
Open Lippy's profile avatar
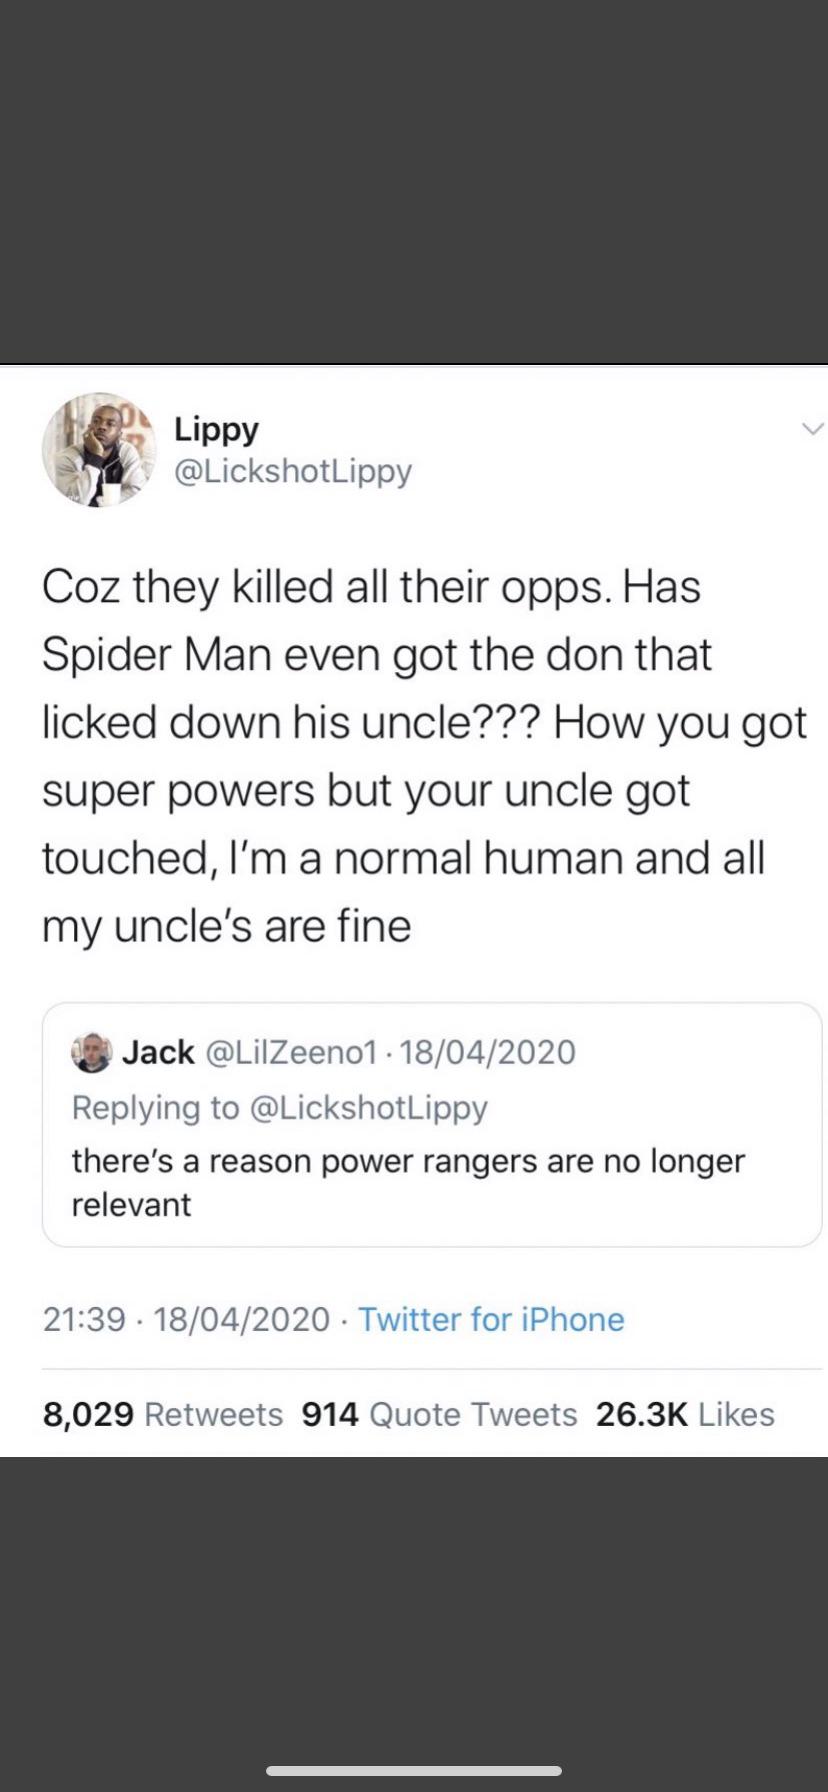[x=100, y=450]
